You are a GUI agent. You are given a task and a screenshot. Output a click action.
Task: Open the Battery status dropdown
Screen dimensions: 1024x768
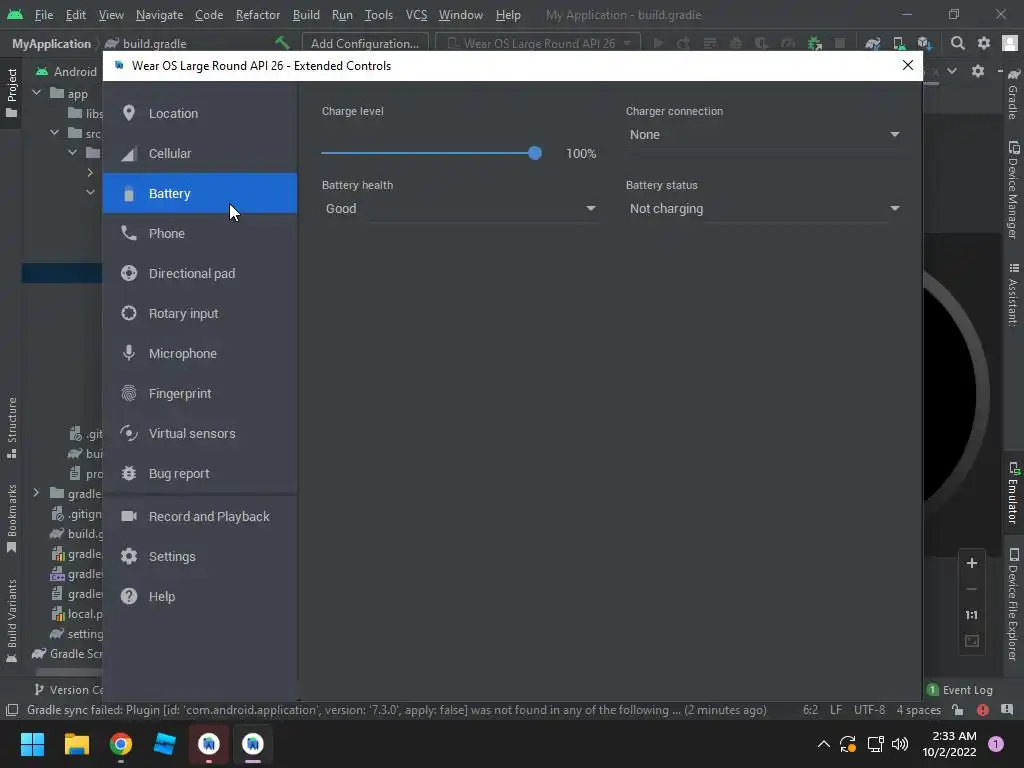764,208
